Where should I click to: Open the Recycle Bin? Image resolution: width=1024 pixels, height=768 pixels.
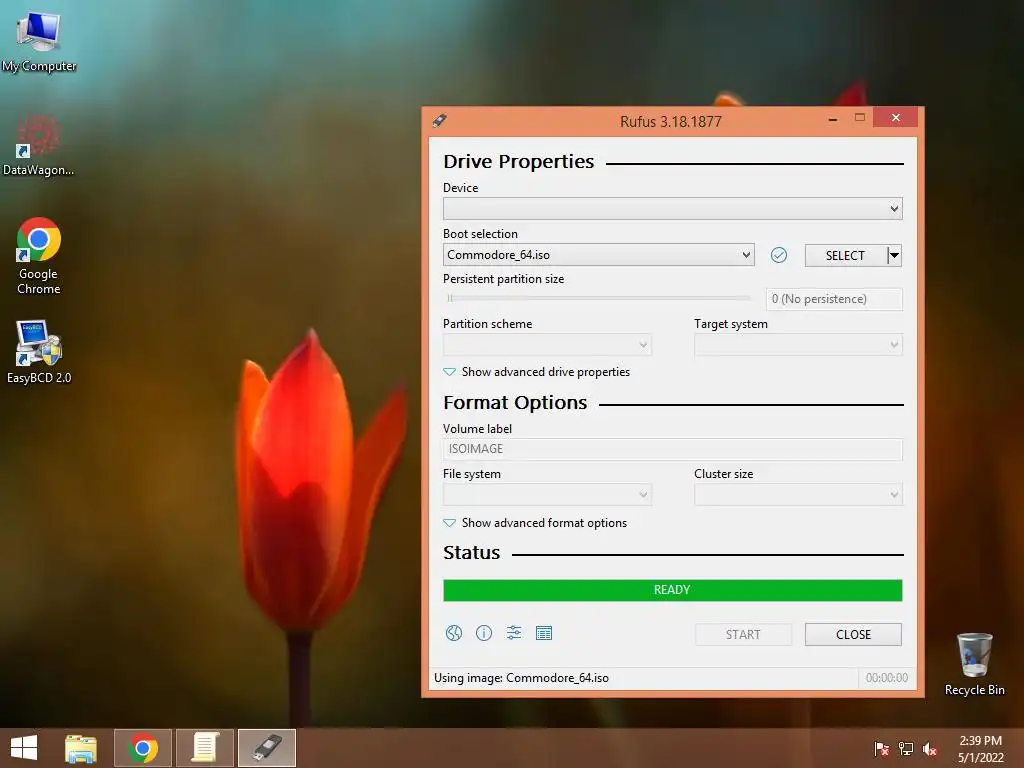click(x=974, y=664)
